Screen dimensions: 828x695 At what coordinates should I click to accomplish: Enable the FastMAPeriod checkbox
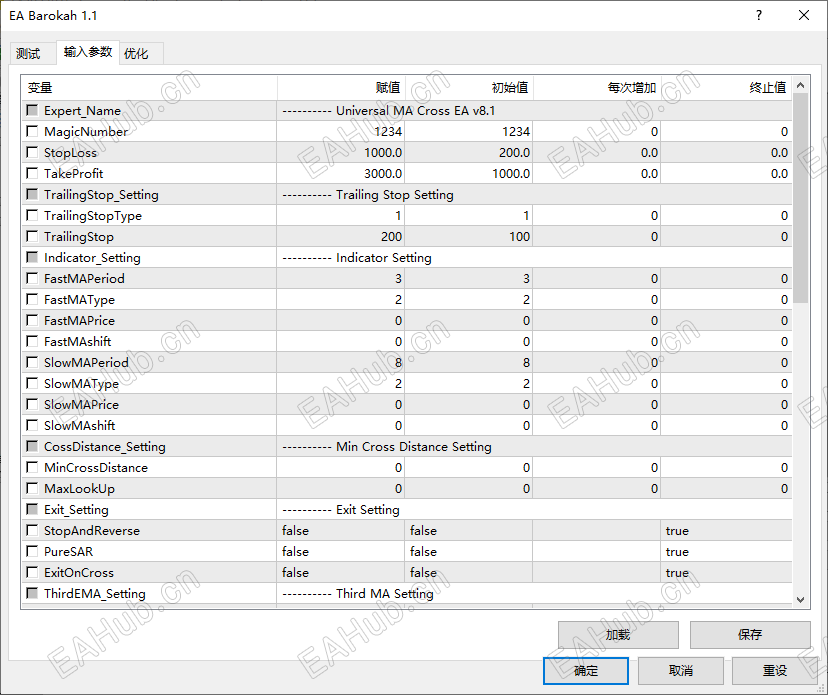pos(32,278)
